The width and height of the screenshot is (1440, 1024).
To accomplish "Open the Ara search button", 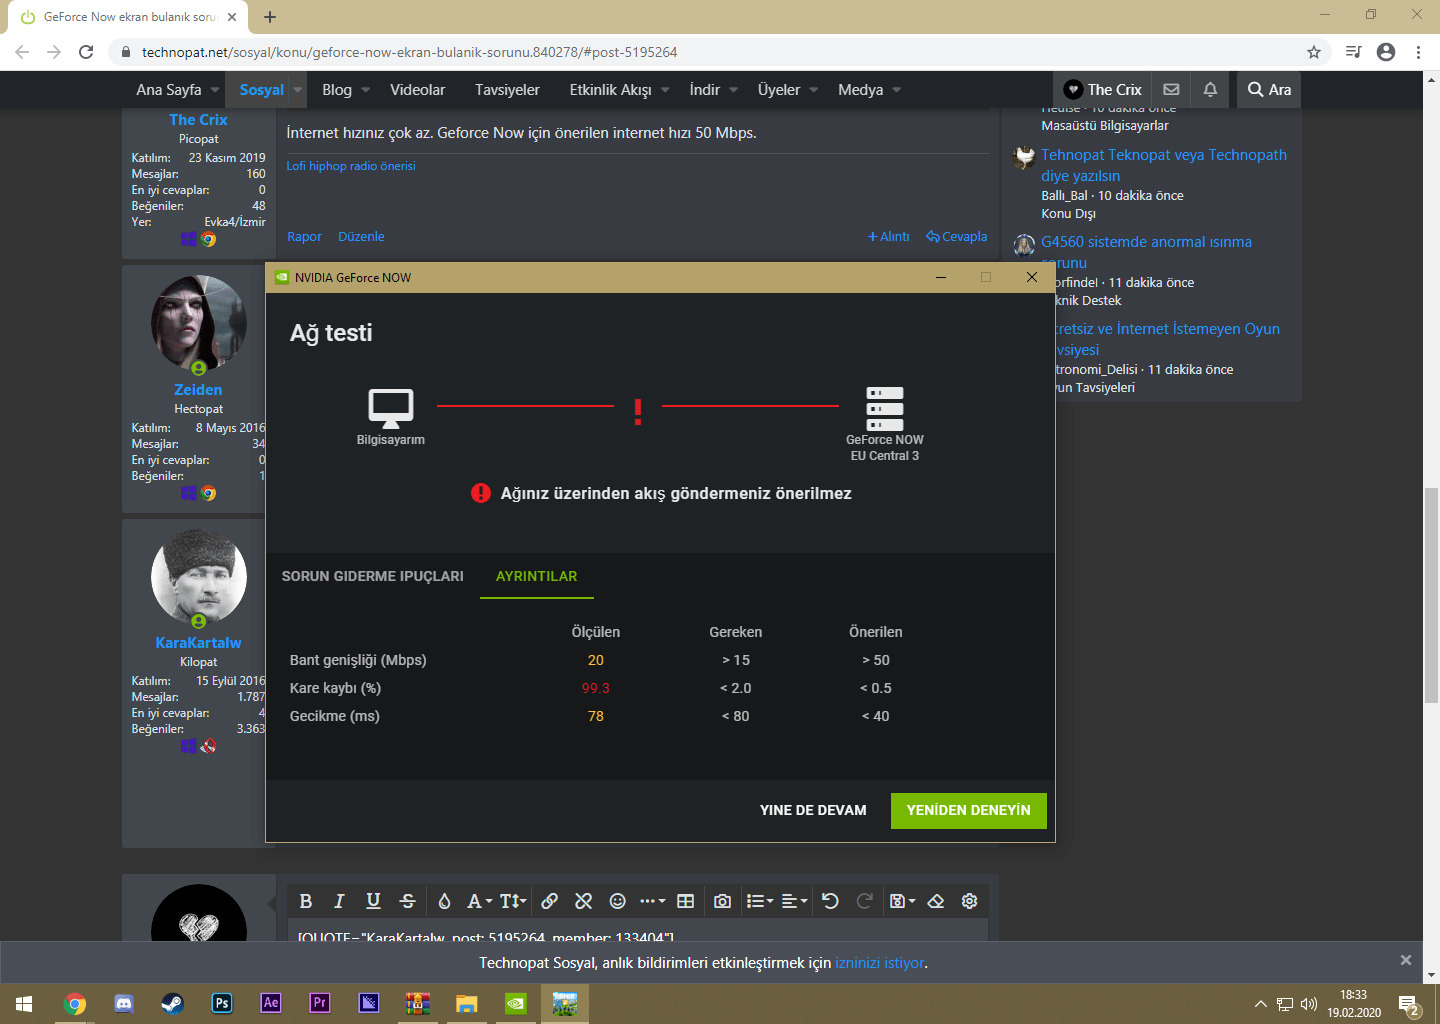I will click(x=1269, y=89).
